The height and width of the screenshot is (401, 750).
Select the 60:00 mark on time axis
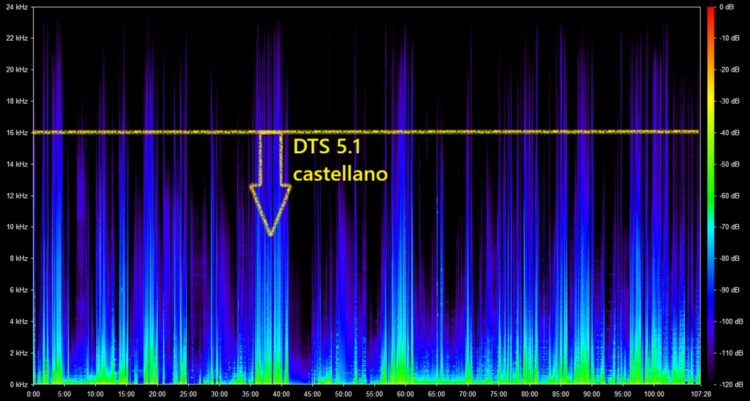(405, 394)
